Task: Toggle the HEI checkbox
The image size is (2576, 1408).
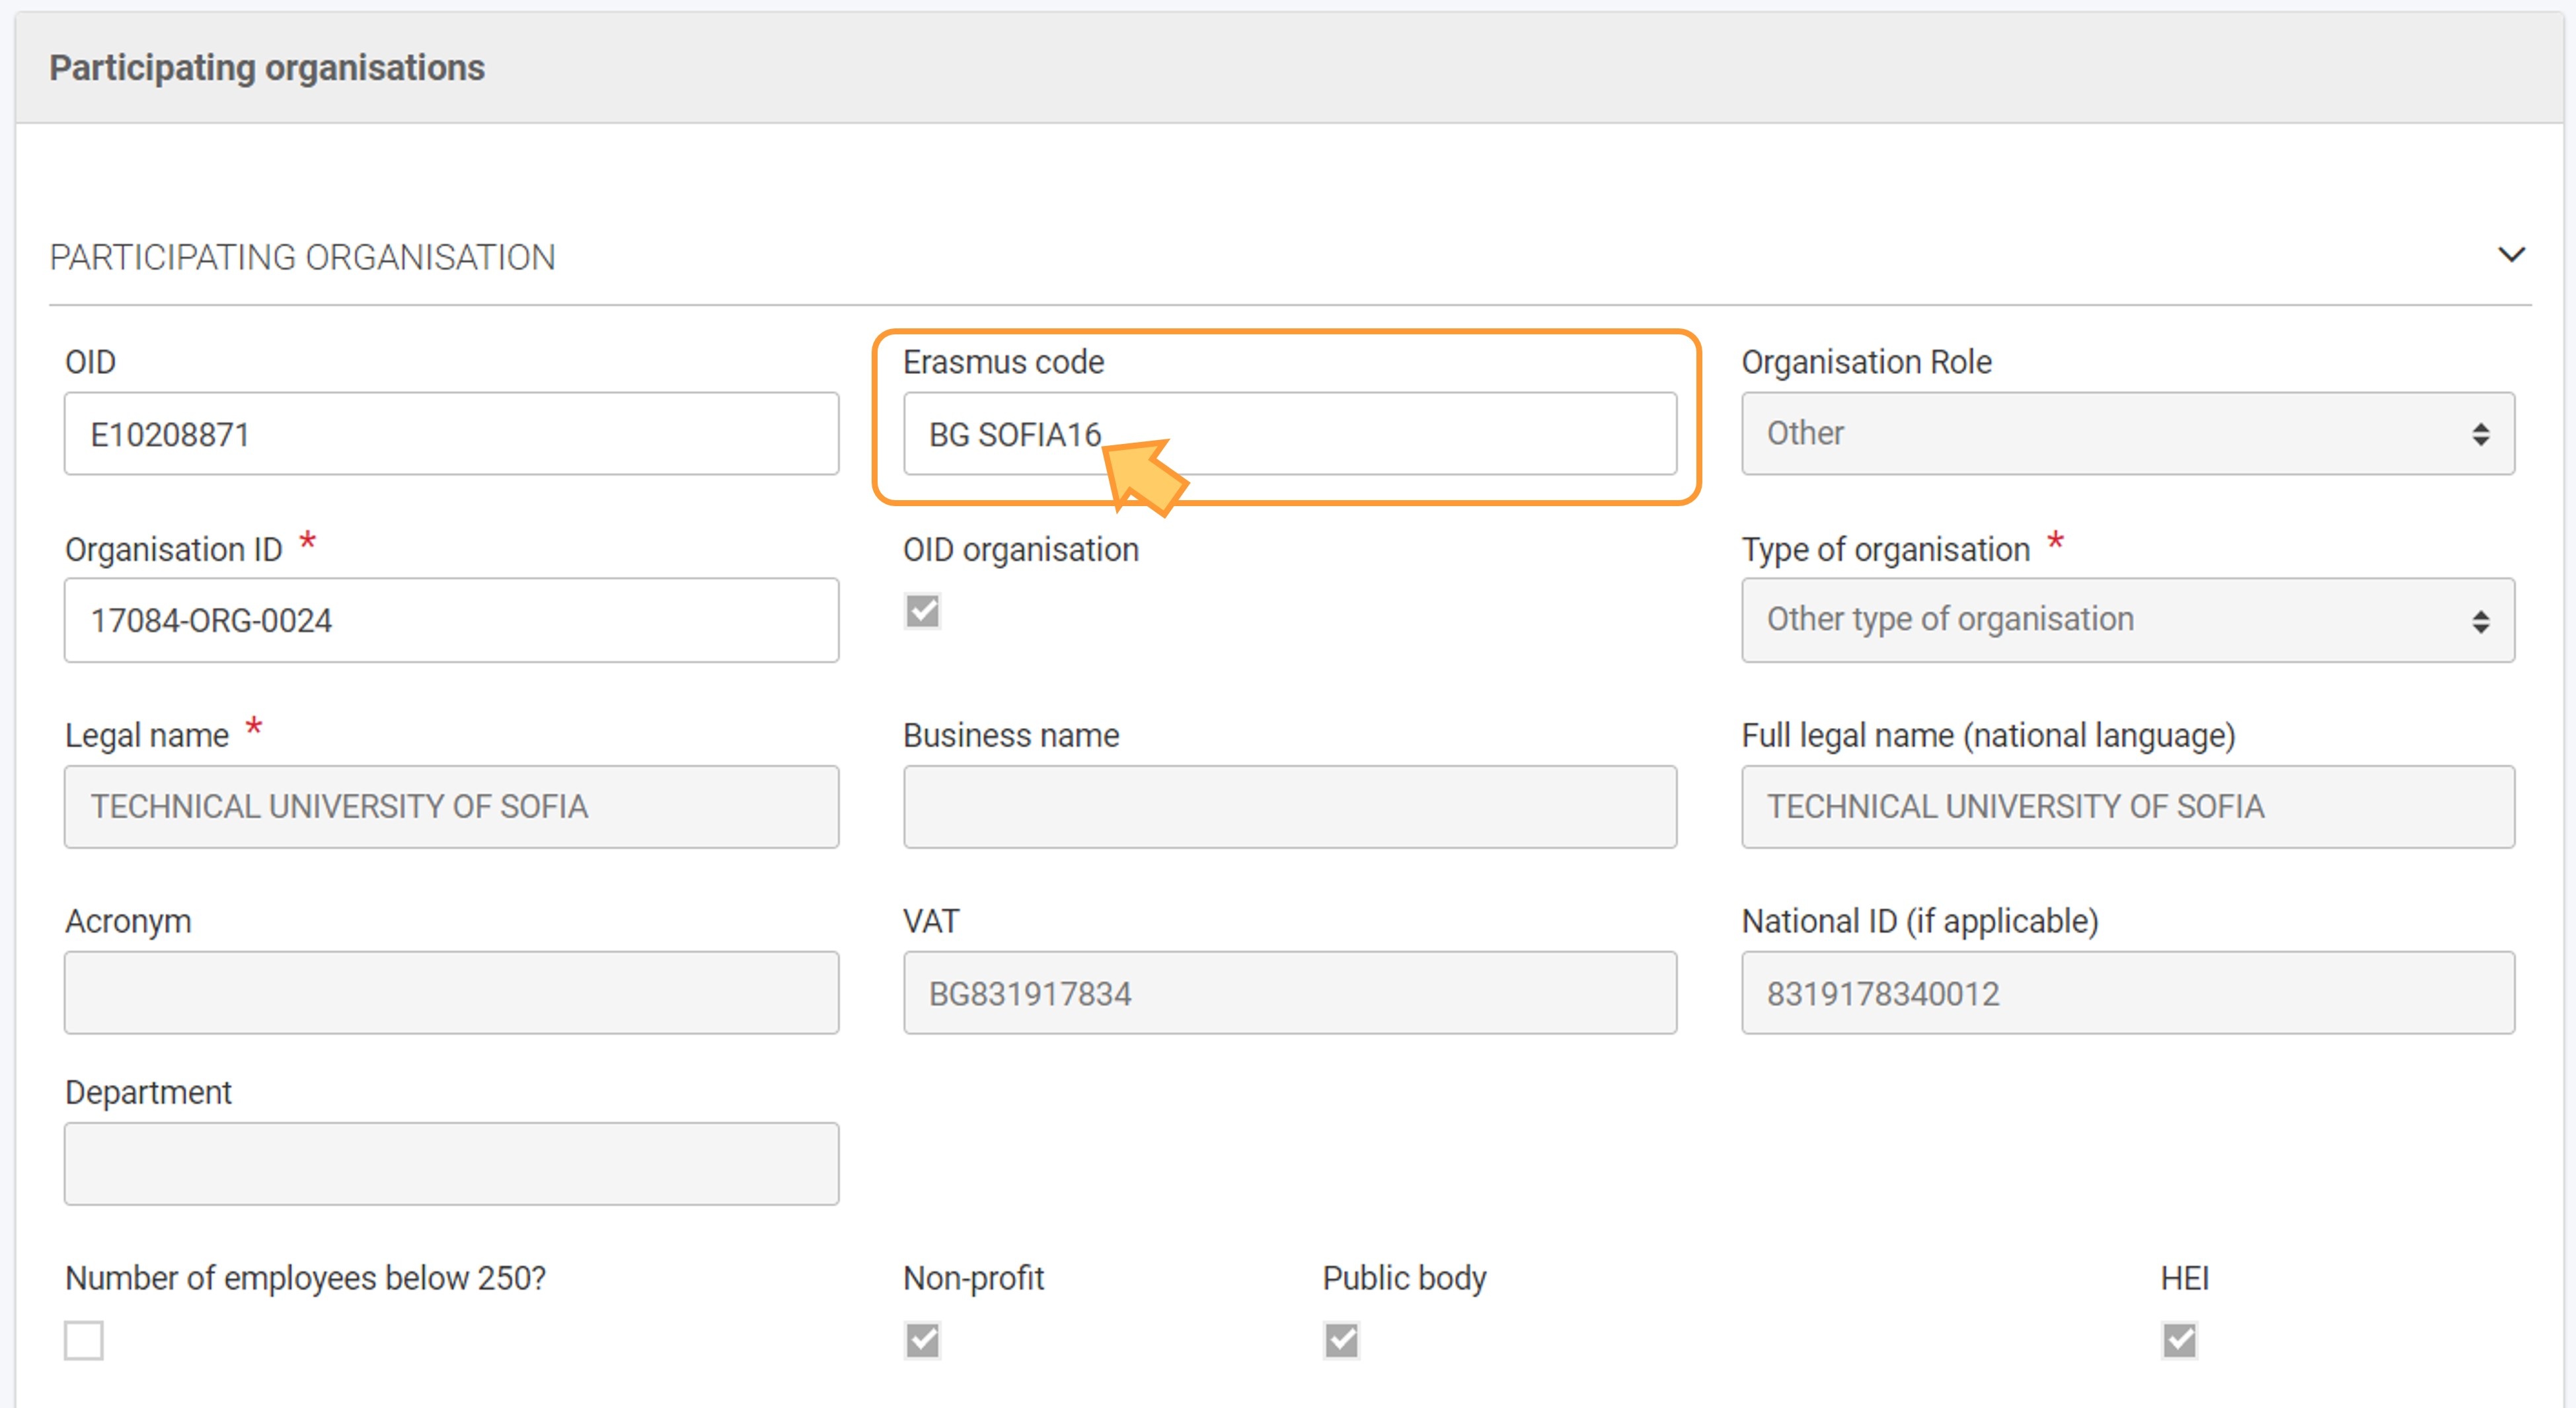Action: (2179, 1340)
